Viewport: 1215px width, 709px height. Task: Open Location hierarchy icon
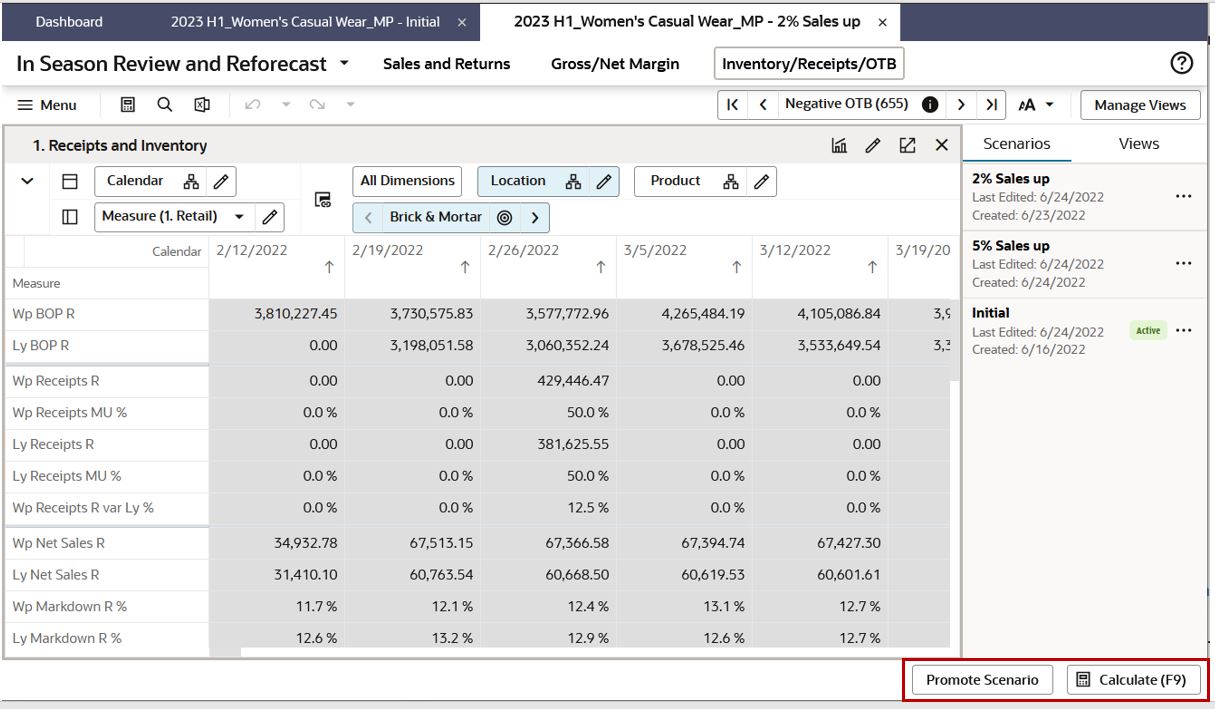pyautogui.click(x=573, y=182)
